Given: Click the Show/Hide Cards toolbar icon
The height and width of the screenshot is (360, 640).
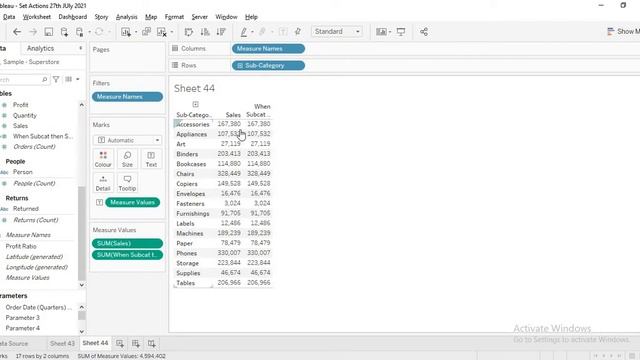Looking at the screenshot, I should [381, 32].
